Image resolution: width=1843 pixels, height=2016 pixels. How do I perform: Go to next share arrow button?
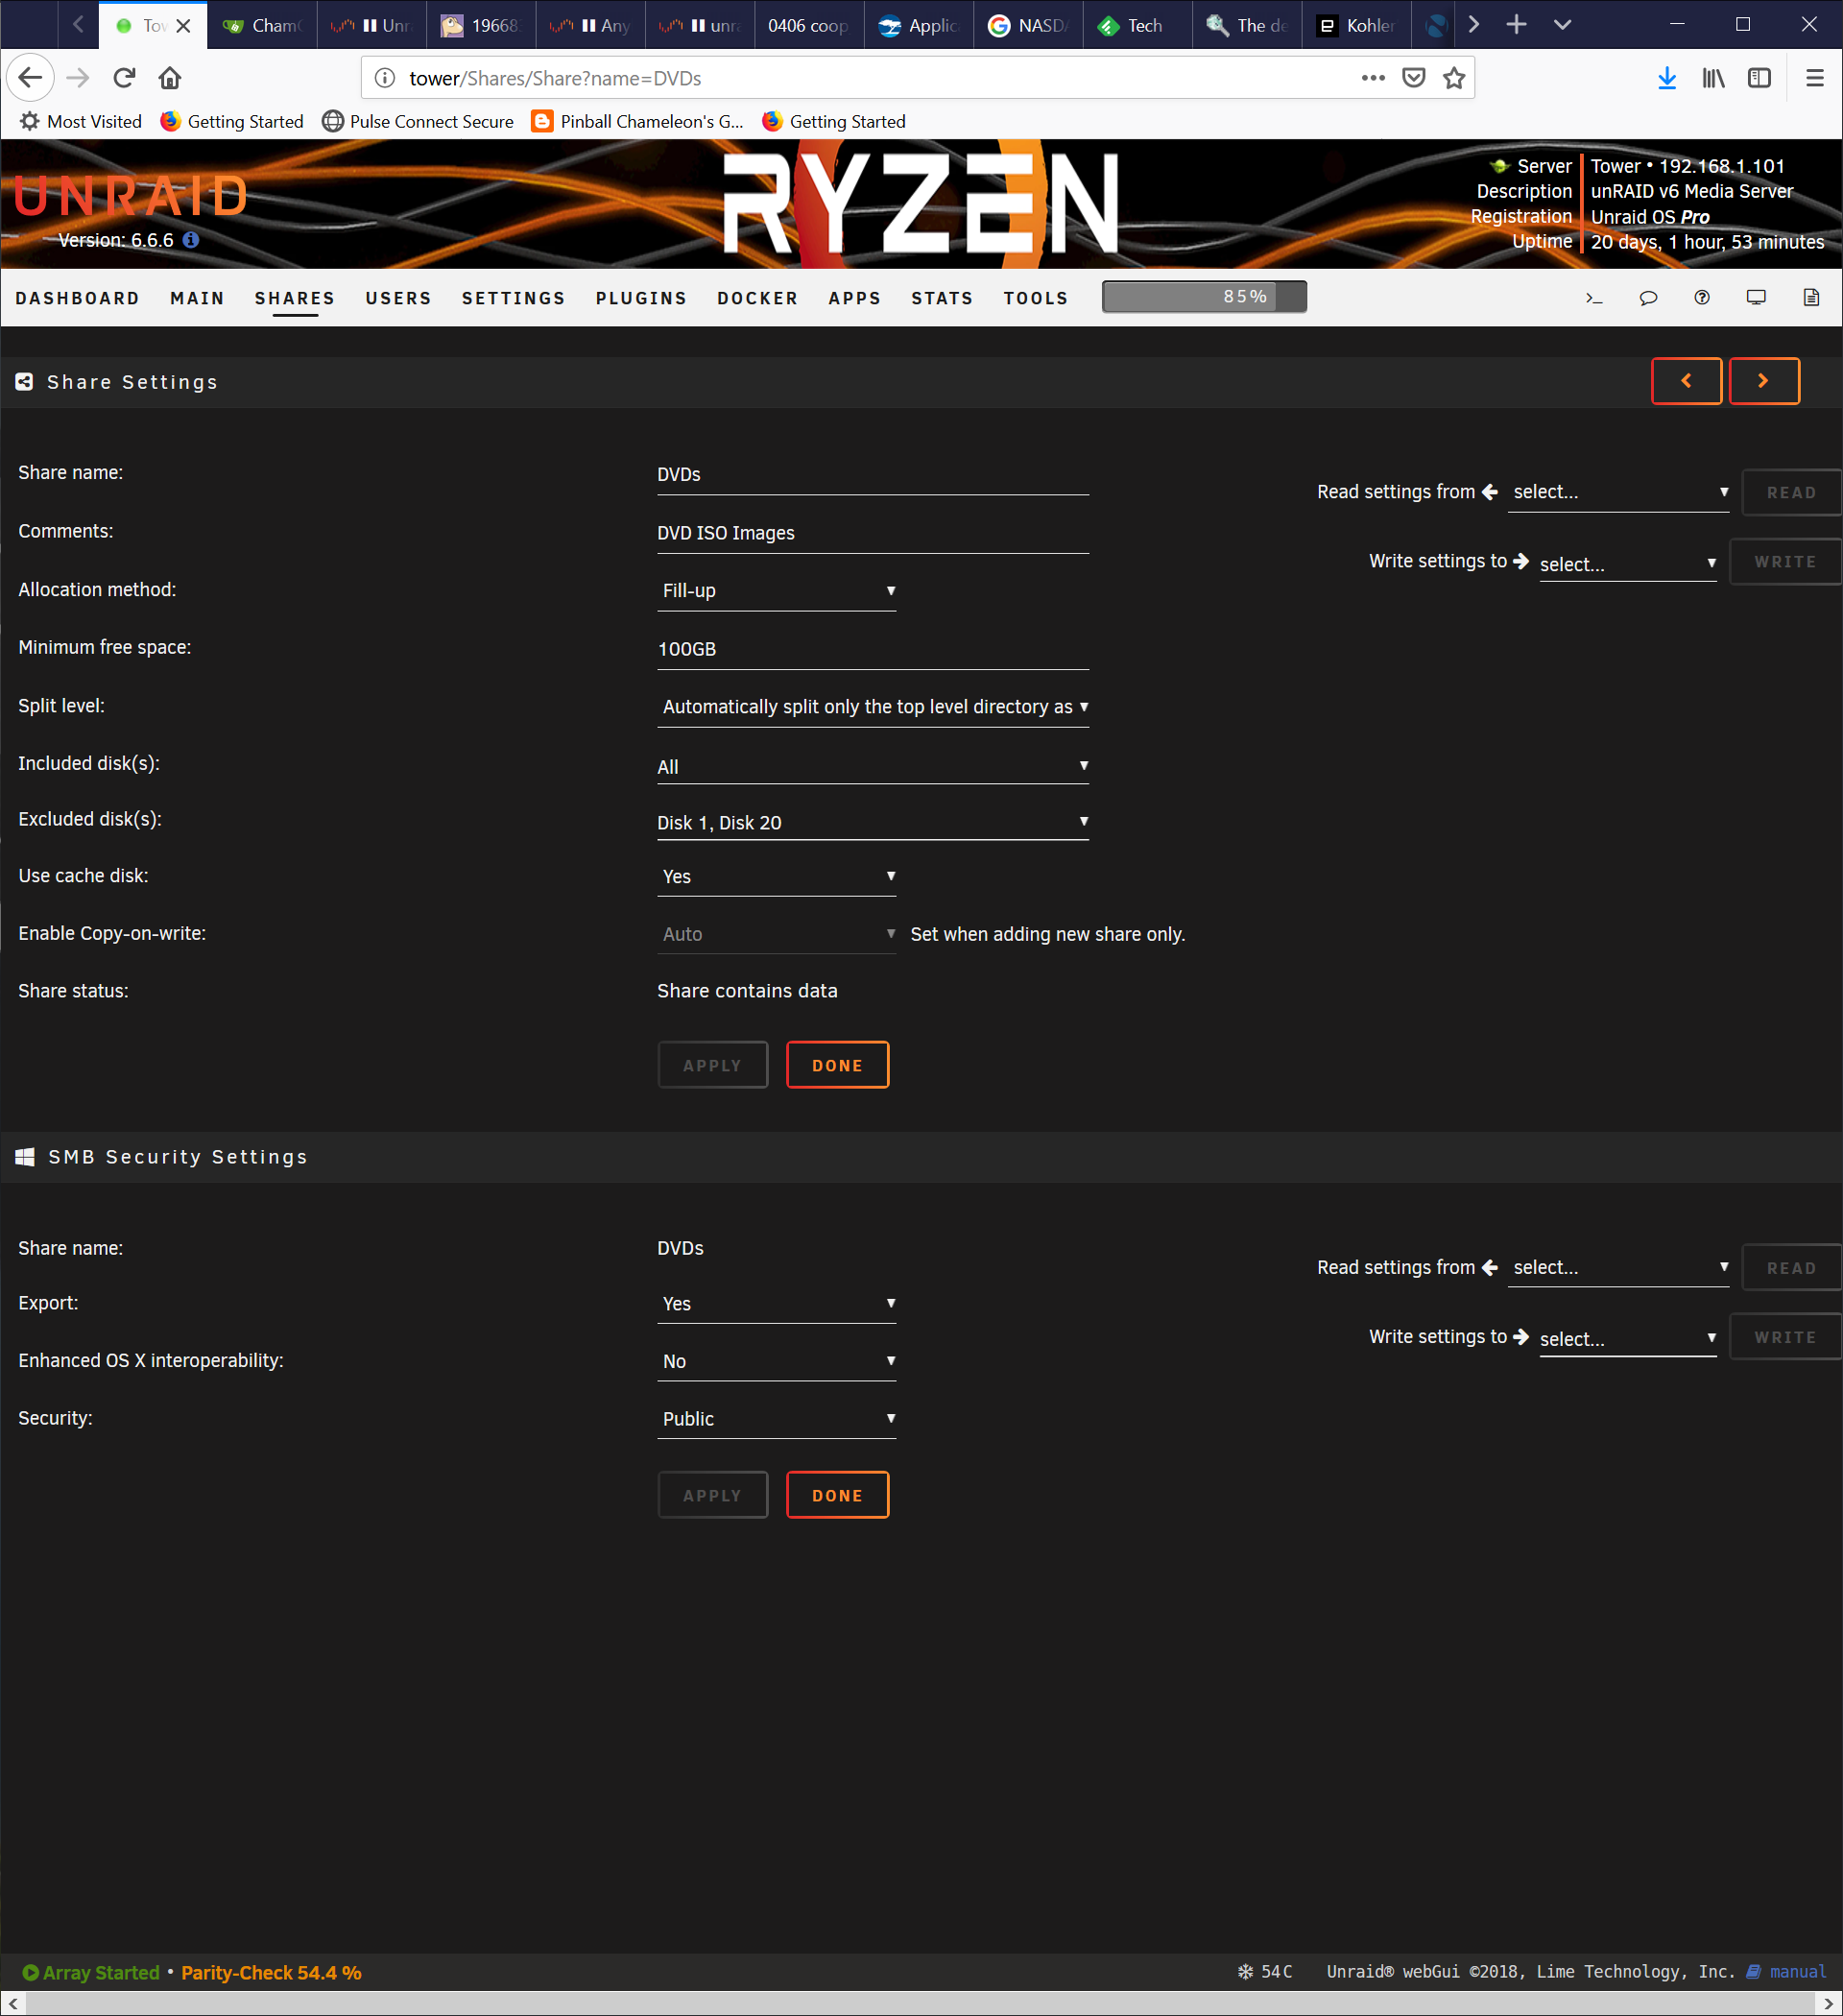pos(1764,381)
